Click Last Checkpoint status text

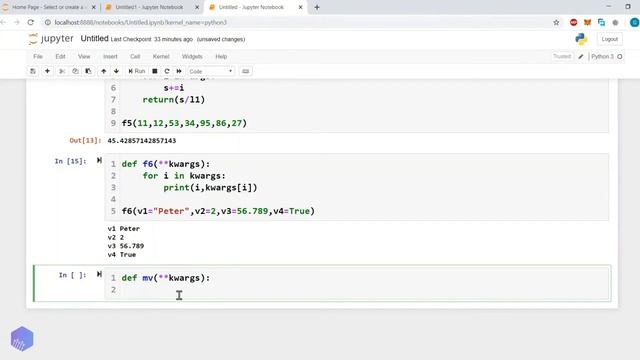tap(151, 39)
